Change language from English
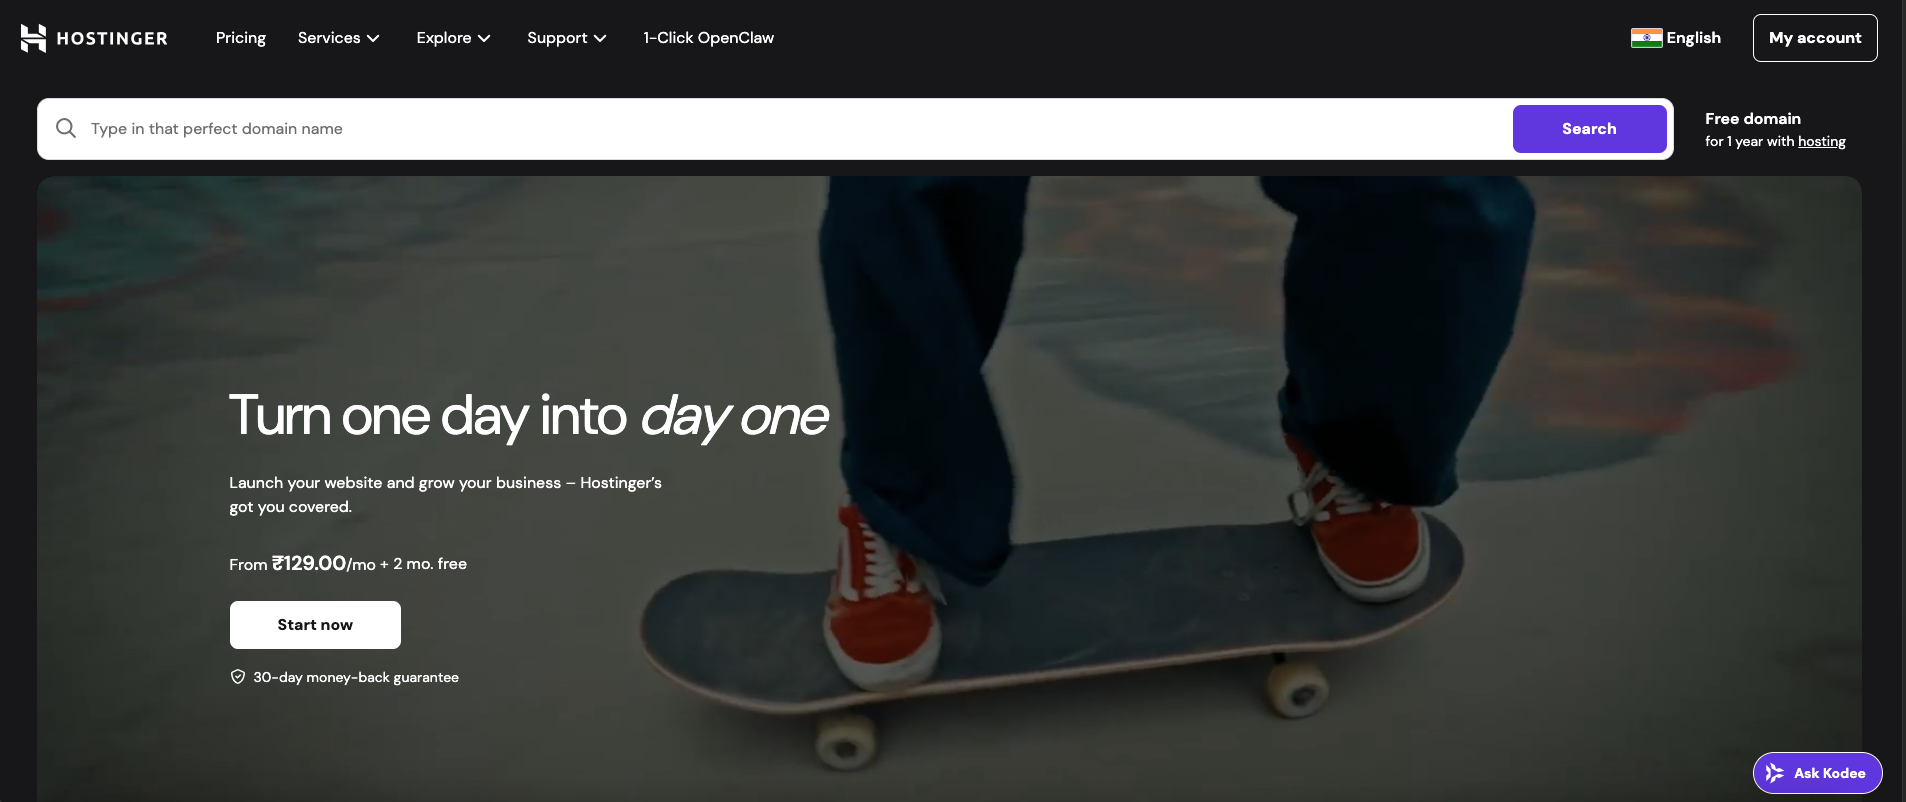1906x802 pixels. 1693,38
